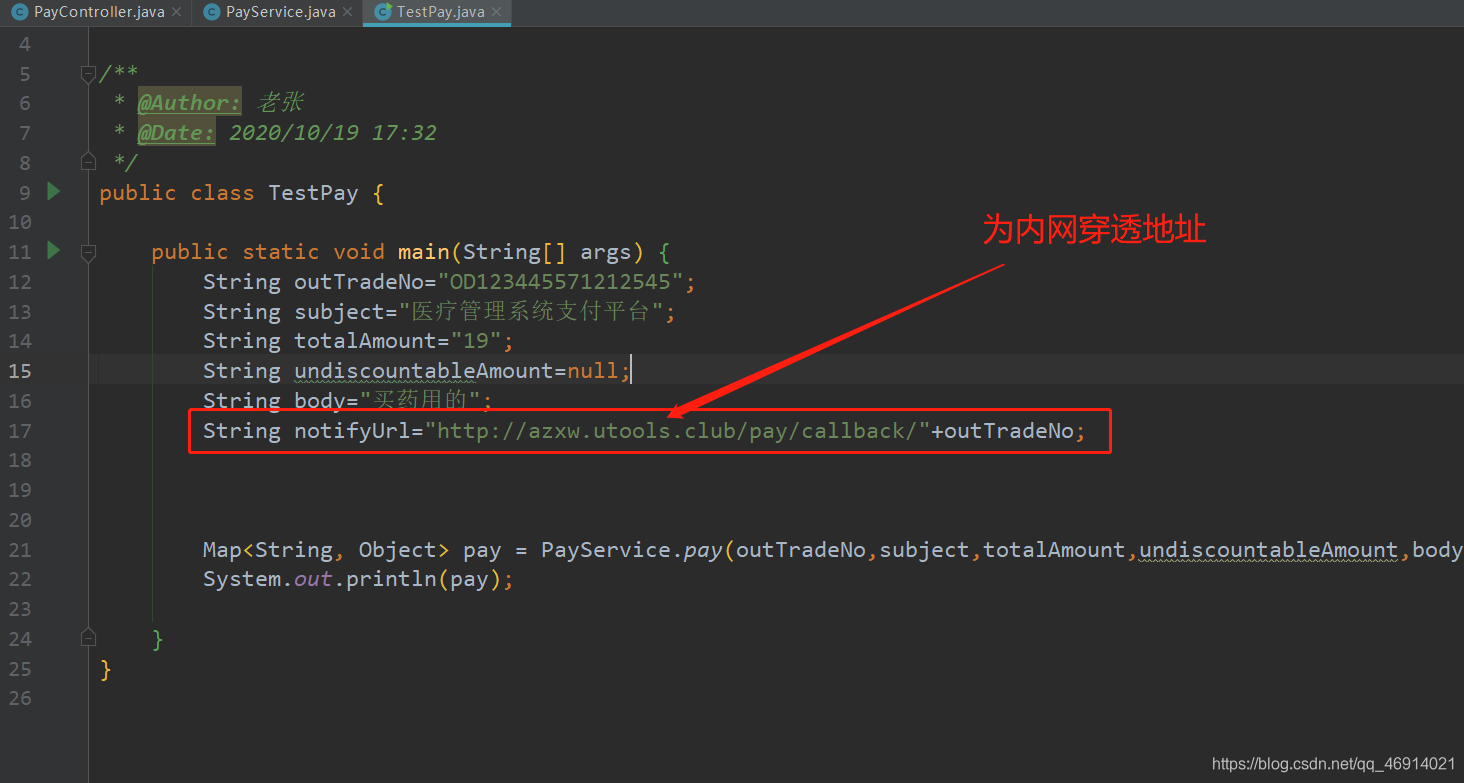The image size is (1464, 783).
Task: Run main method via gutter arrow on line 11
Action: [x=54, y=250]
